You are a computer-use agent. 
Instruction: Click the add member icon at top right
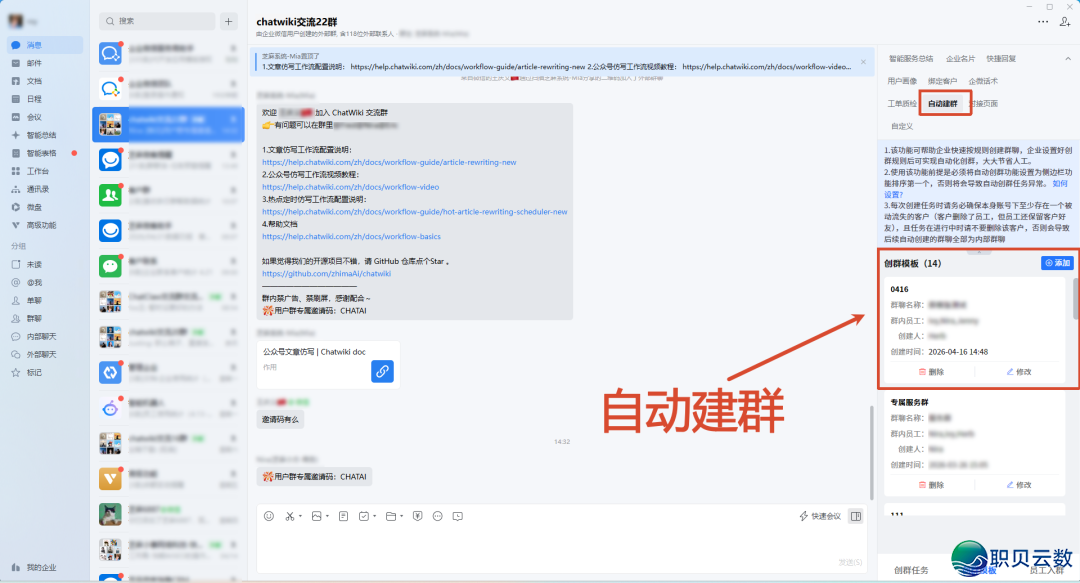click(1065, 22)
